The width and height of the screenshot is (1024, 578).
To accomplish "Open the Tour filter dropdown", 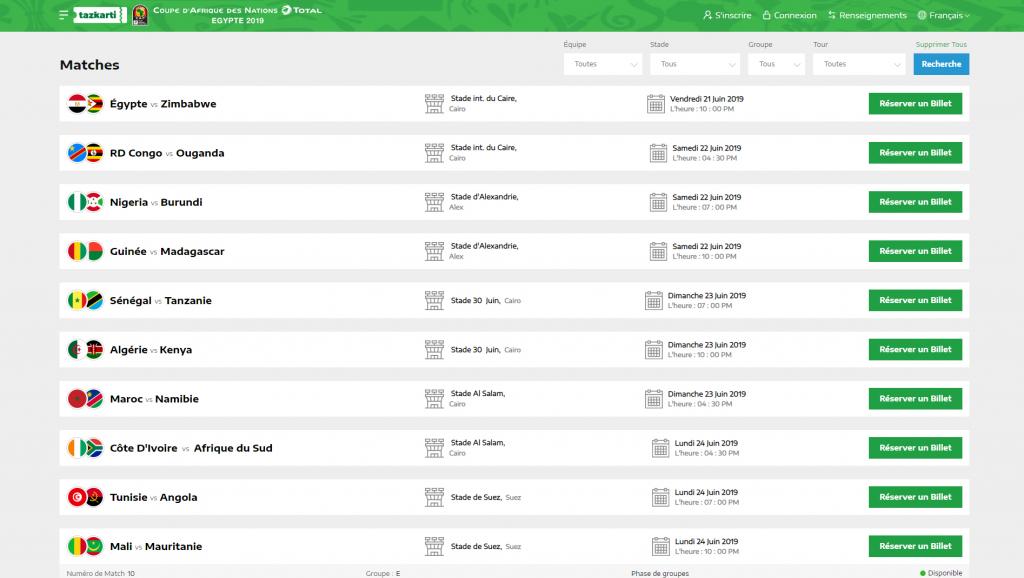I will (x=859, y=64).
